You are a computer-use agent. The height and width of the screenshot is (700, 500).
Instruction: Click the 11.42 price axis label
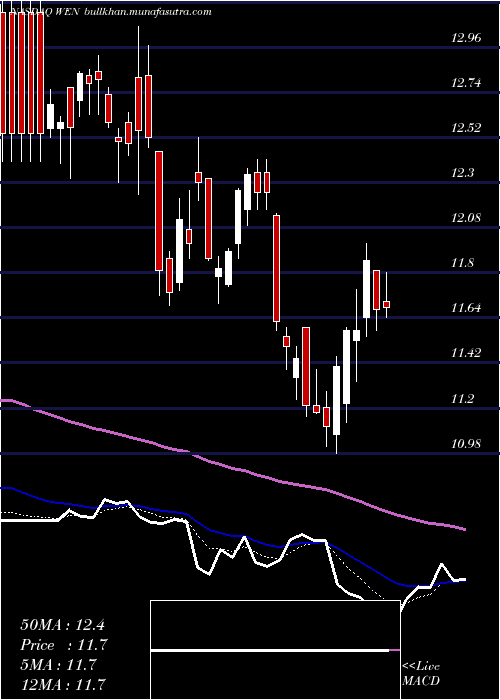[467, 354]
